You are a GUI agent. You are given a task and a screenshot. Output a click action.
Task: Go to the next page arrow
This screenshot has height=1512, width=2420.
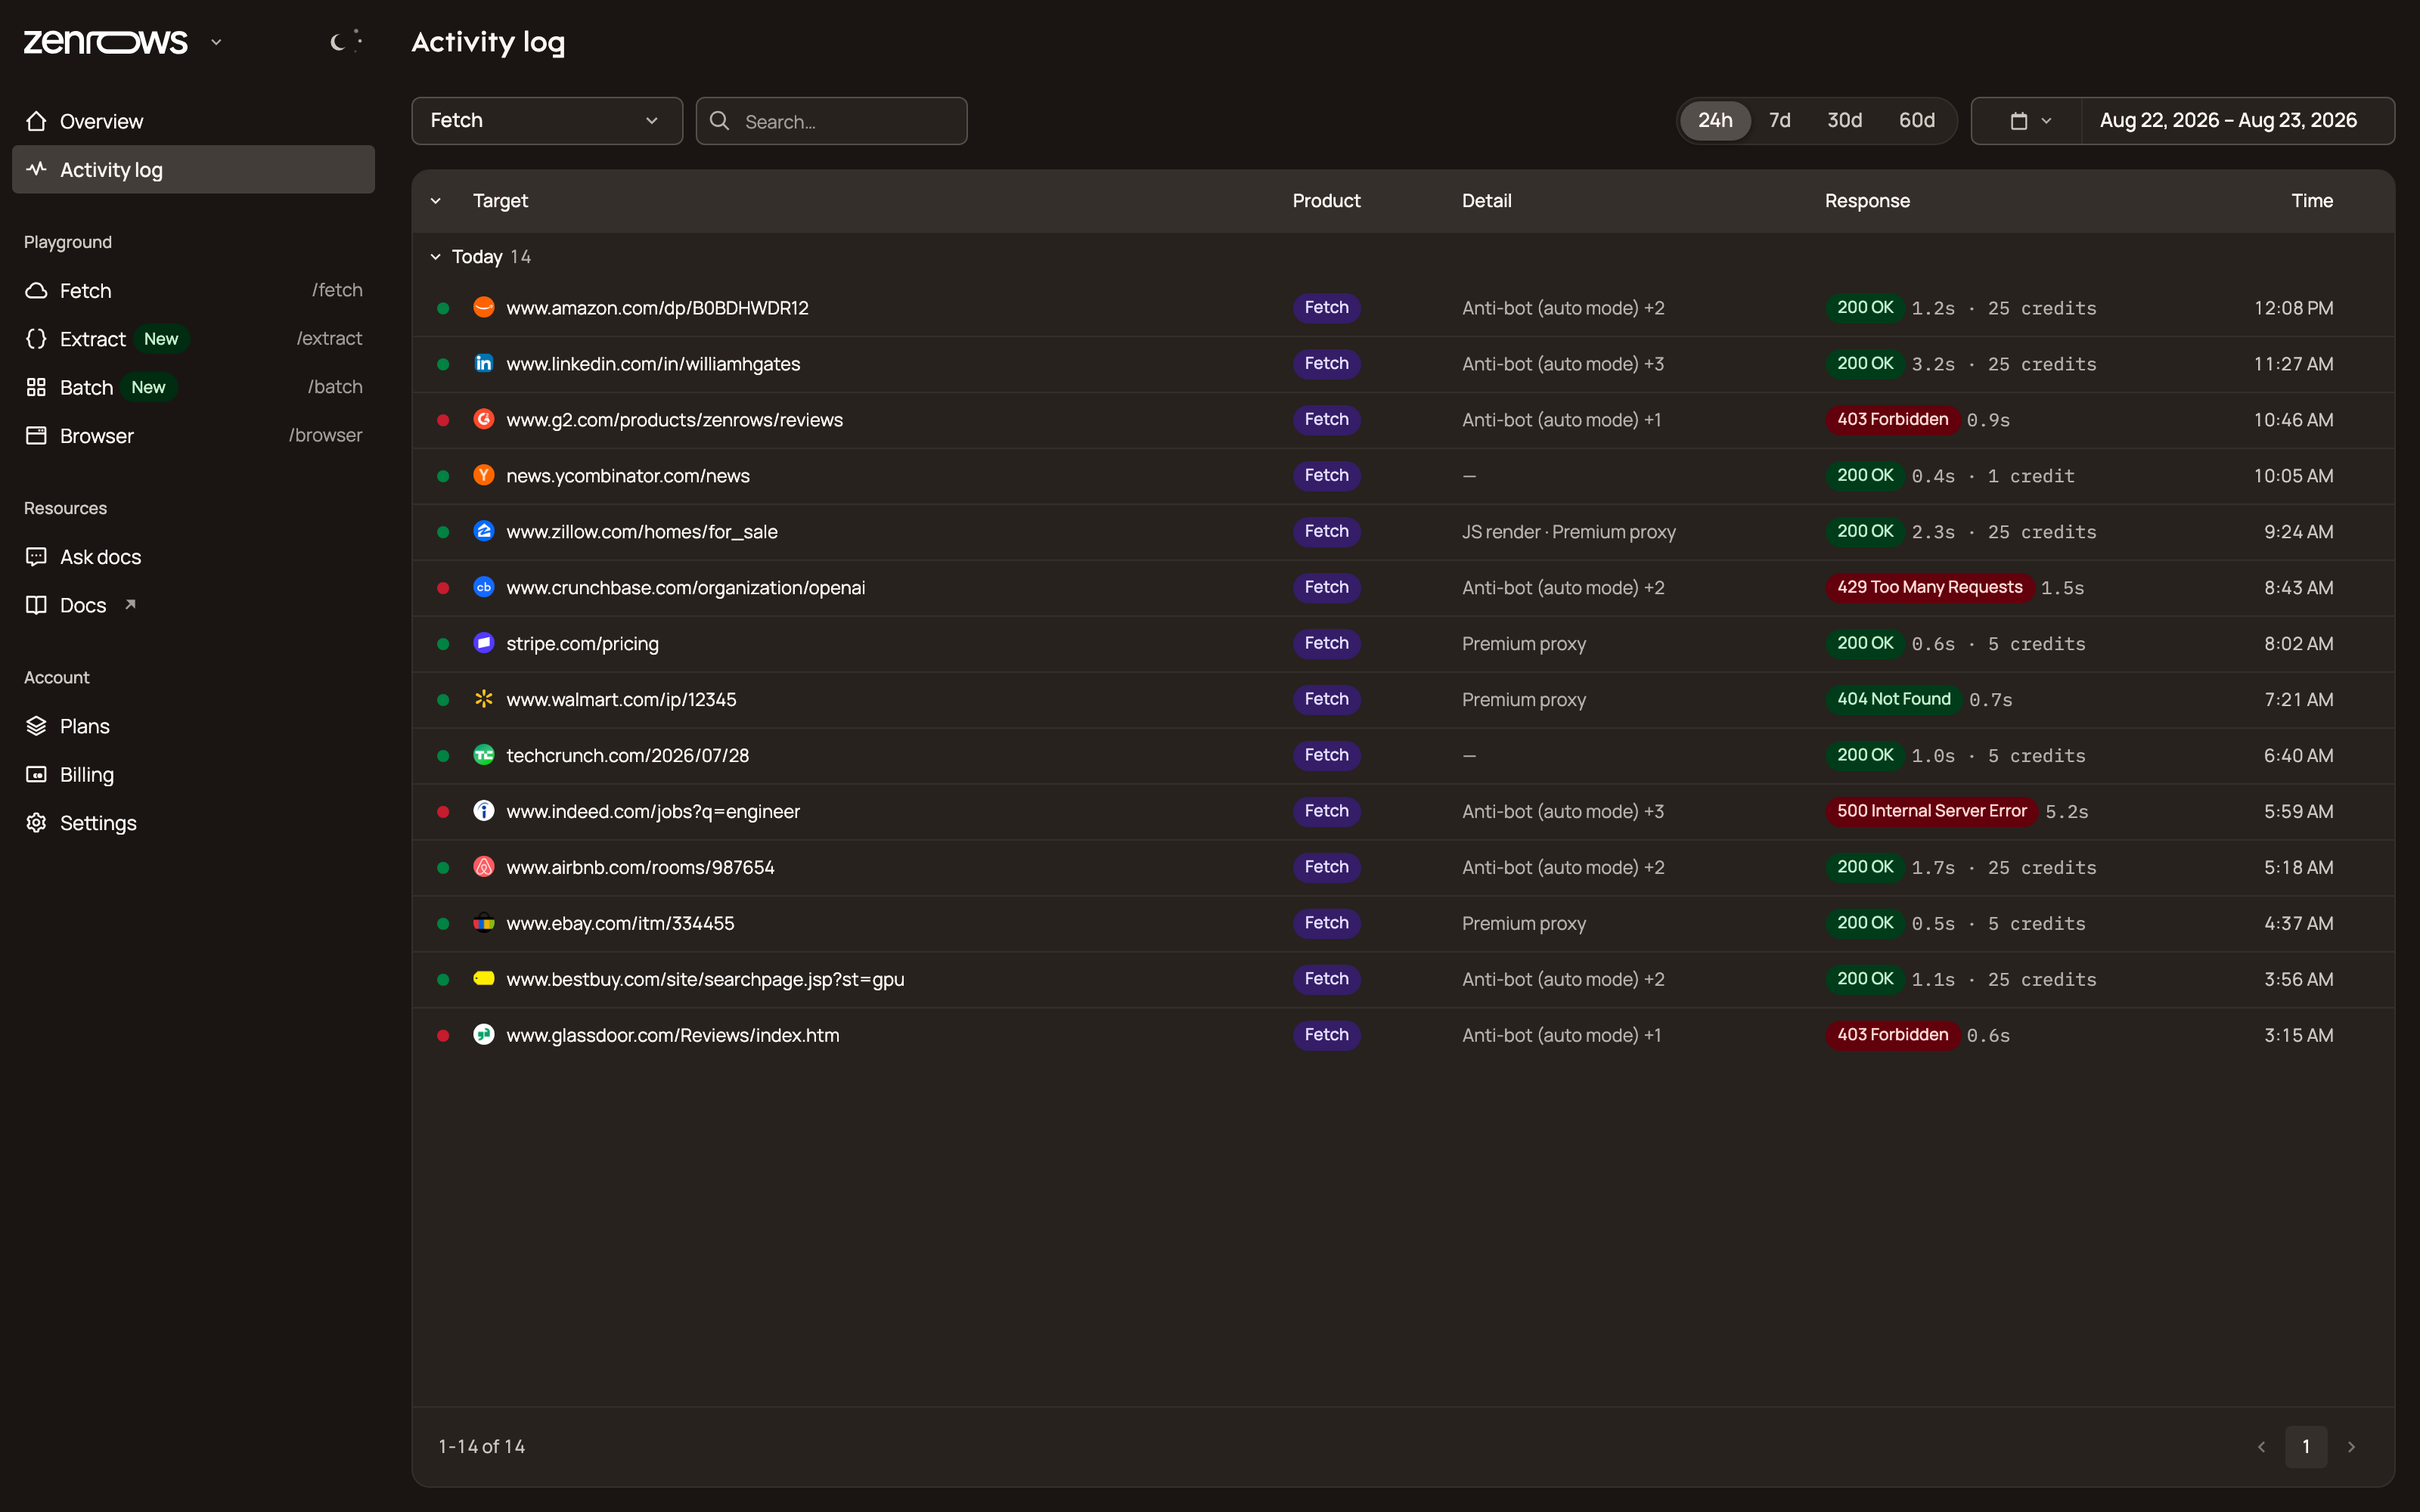coord(2352,1447)
